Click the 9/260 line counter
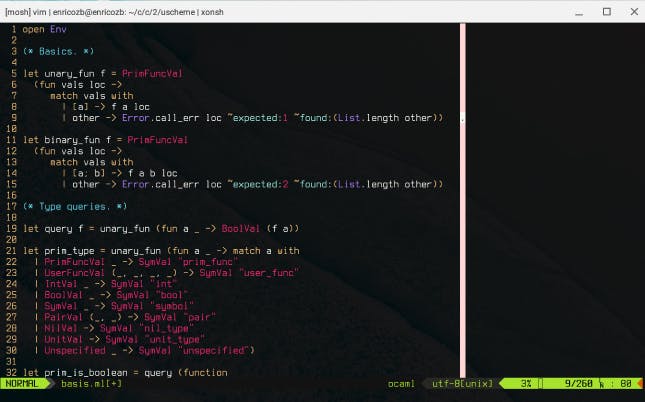This screenshot has width=645, height=402. 578,383
